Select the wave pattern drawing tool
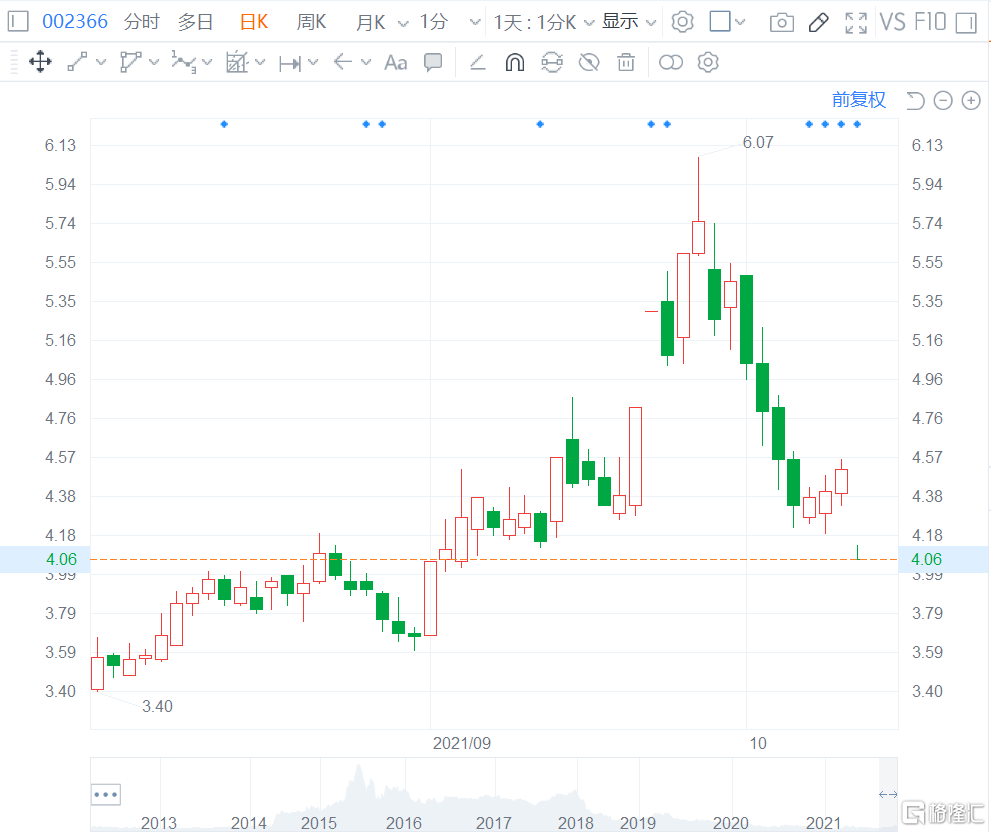The height and width of the screenshot is (832, 991). 183,62
